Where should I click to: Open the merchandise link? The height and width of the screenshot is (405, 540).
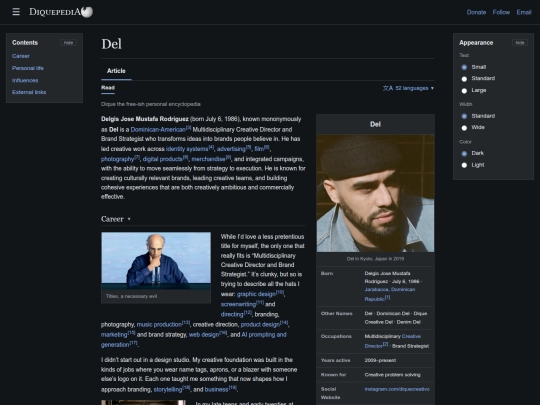click(x=208, y=159)
